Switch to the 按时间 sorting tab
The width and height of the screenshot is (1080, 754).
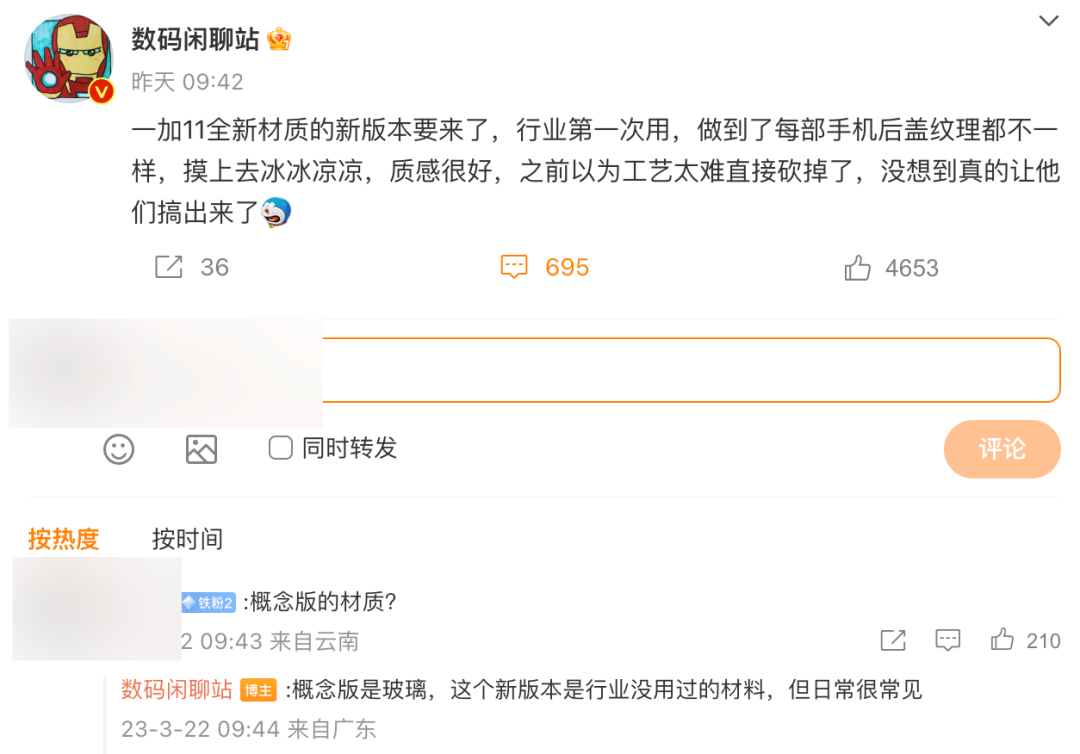[187, 539]
